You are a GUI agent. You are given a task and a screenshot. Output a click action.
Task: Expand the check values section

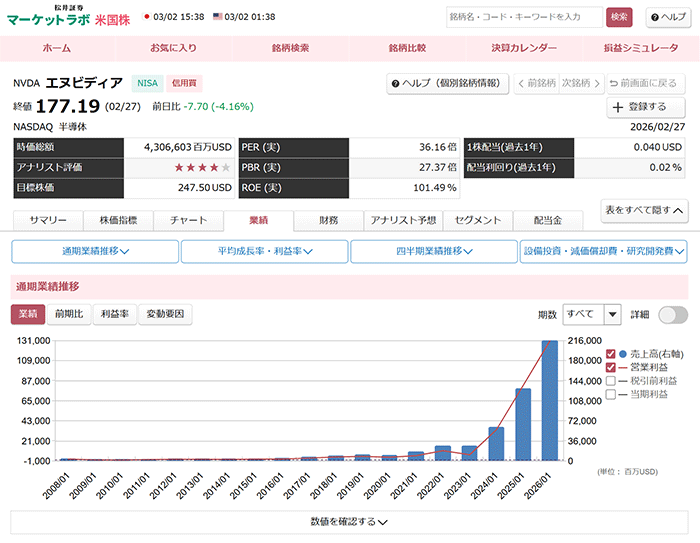pos(349,521)
